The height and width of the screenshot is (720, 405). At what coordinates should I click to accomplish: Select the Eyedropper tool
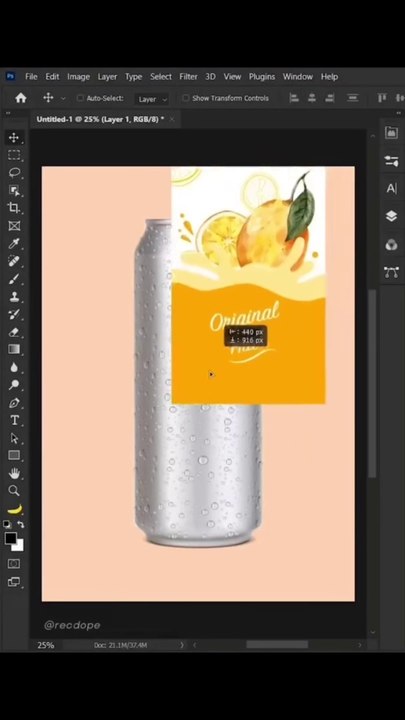coord(14,243)
